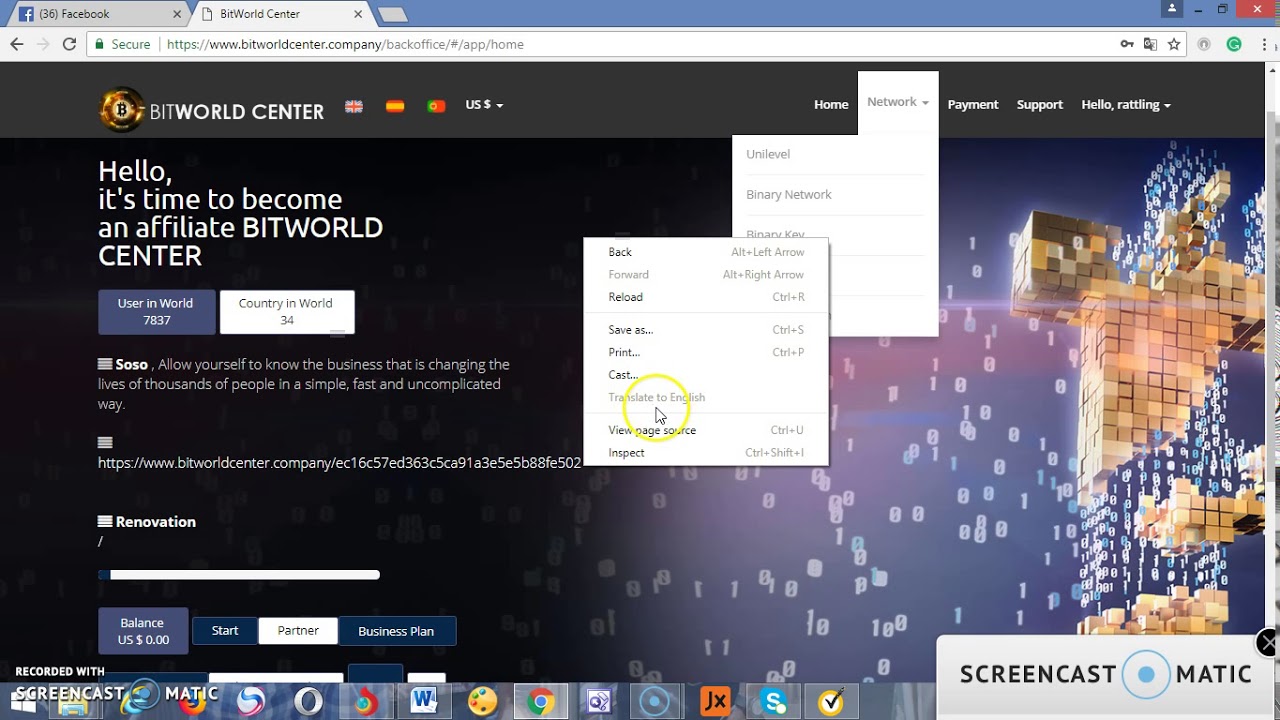1280x720 pixels.
Task: Open Google Chrome from the taskbar
Action: (540, 700)
